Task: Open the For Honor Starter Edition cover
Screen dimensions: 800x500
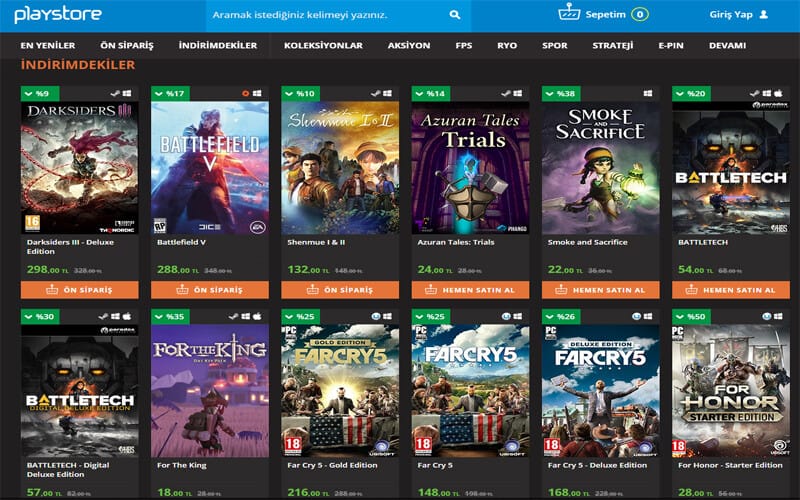Action: (x=731, y=391)
